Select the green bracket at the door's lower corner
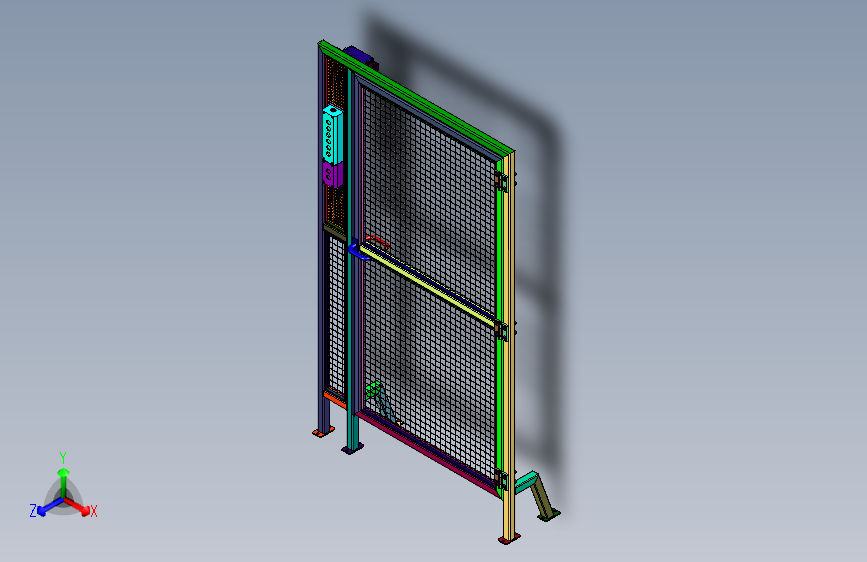Image resolution: width=867 pixels, height=562 pixels. point(373,389)
